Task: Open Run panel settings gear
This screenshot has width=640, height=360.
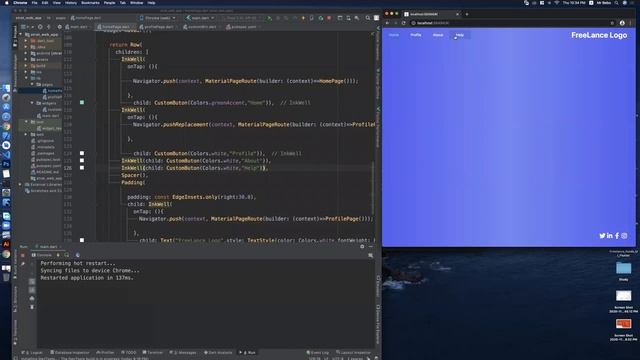Action: (x=362, y=247)
